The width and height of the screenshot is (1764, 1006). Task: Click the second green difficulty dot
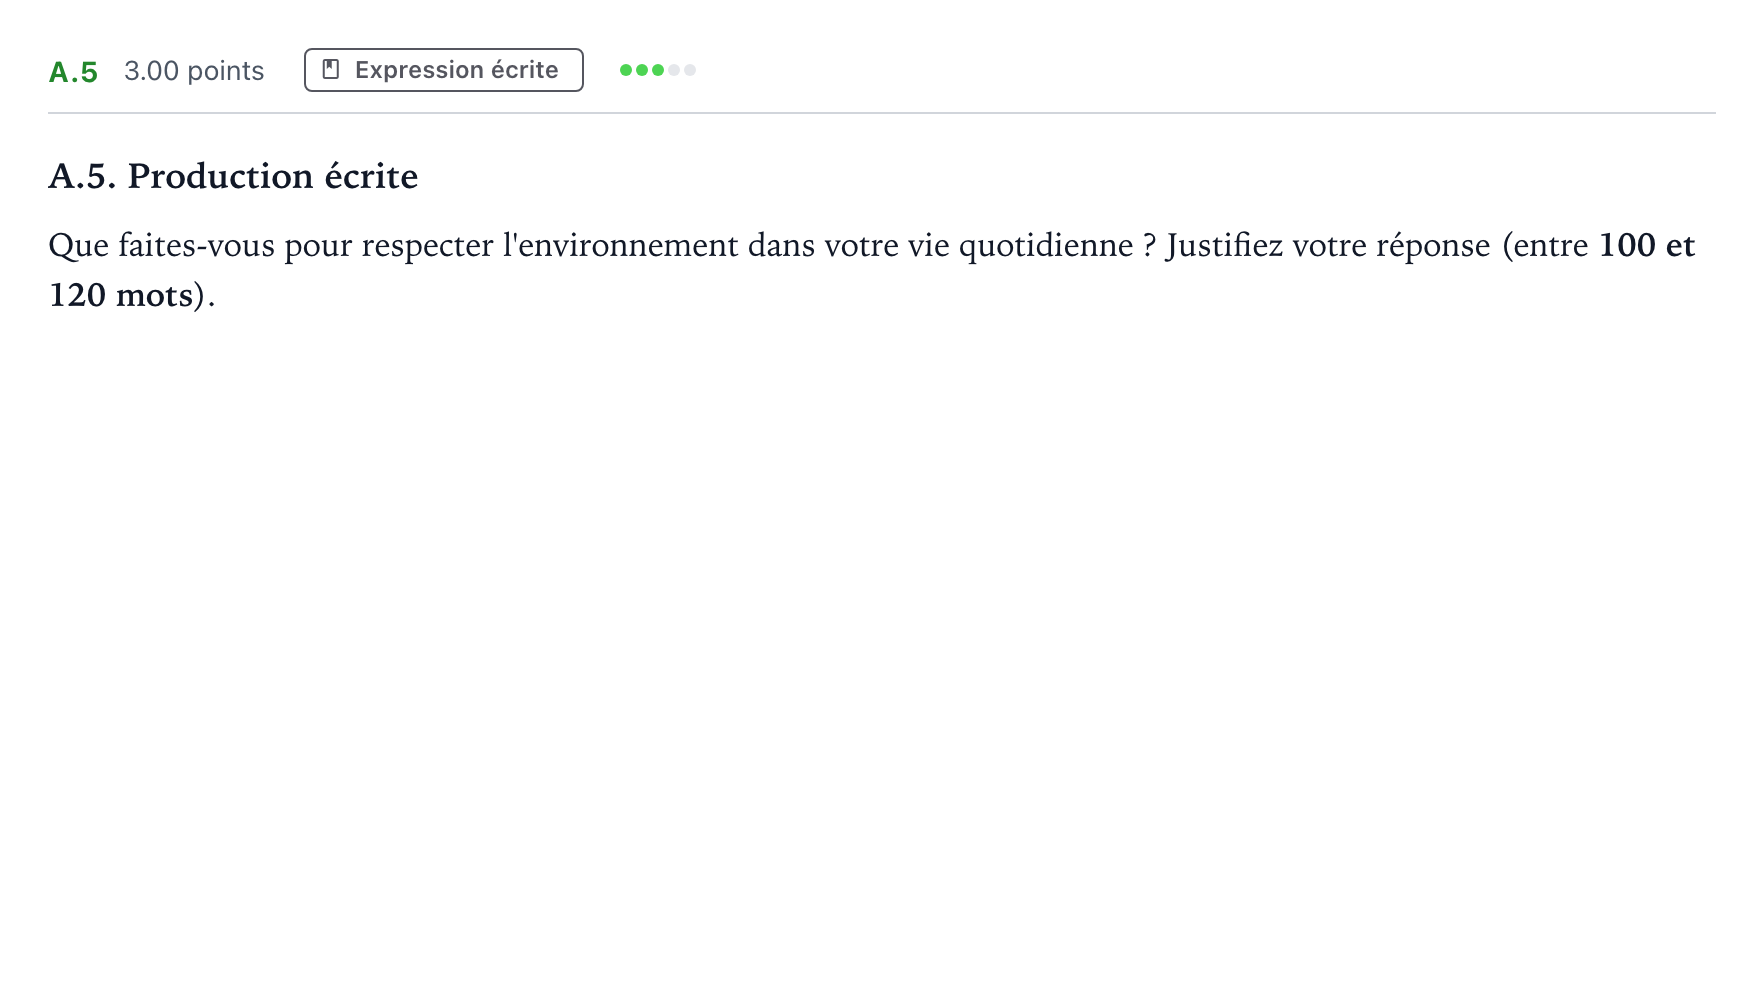coord(642,70)
